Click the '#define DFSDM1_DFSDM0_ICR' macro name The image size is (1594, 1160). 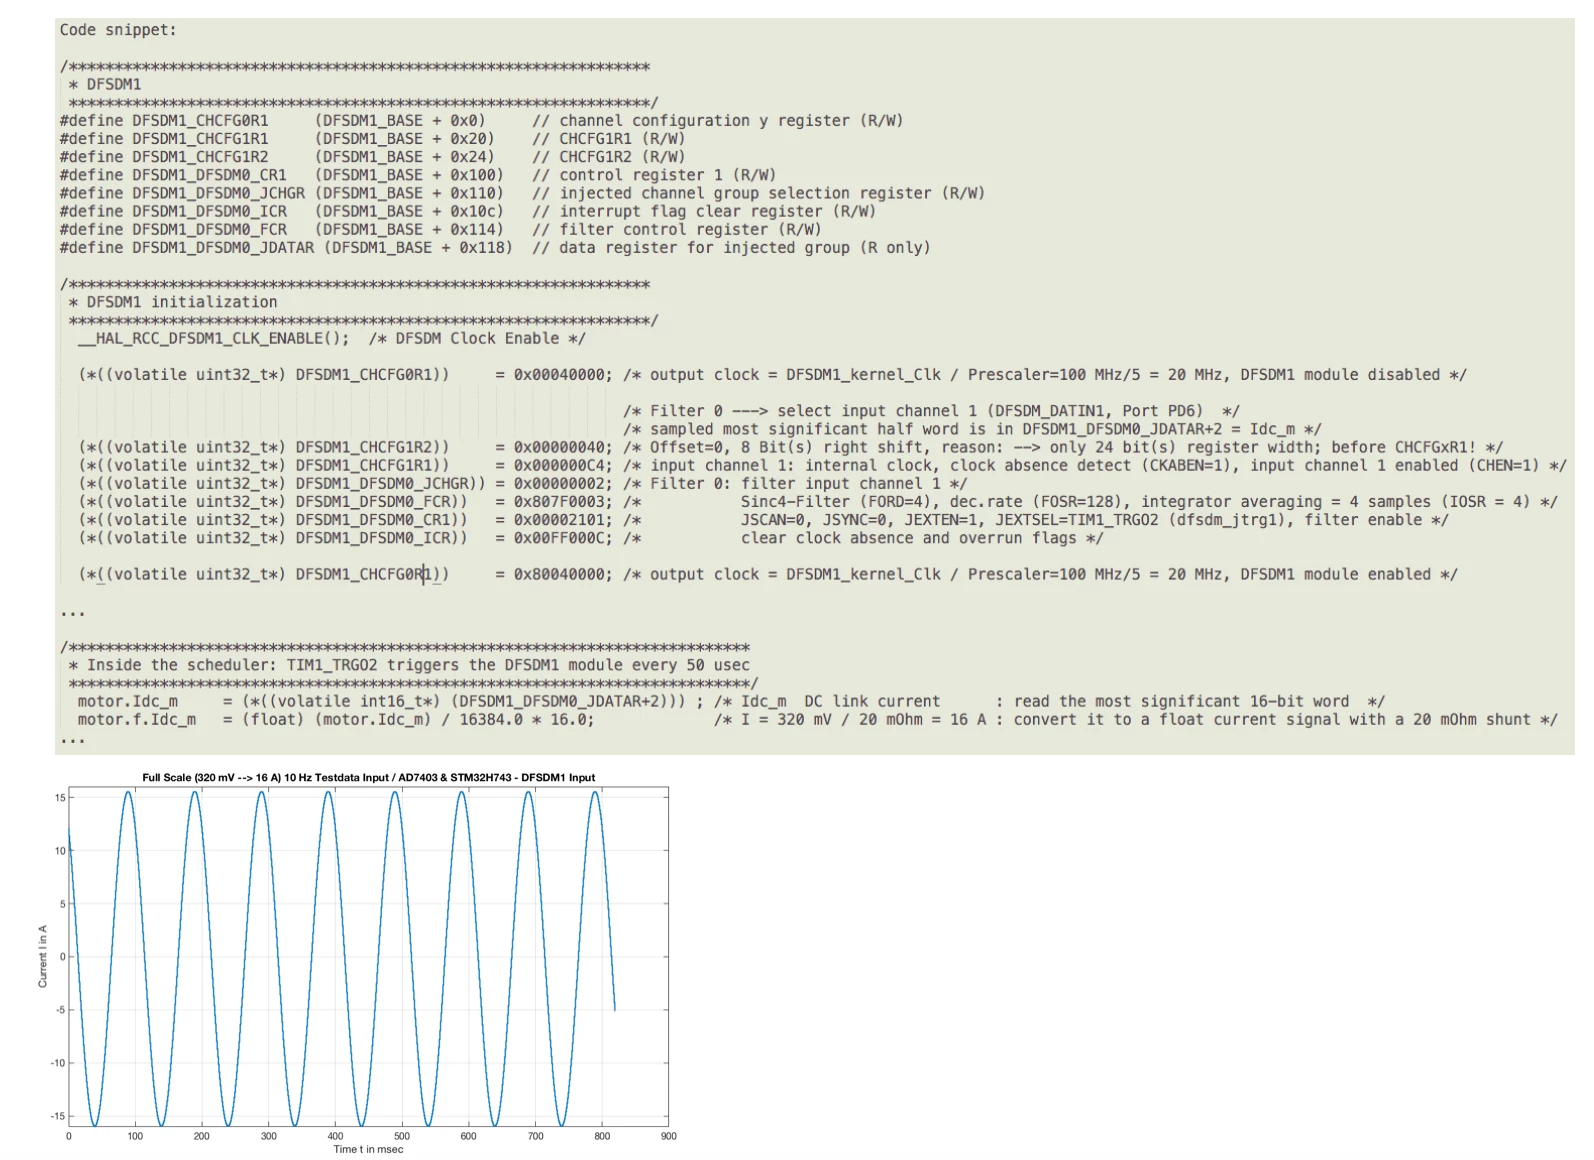pyautogui.click(x=173, y=212)
